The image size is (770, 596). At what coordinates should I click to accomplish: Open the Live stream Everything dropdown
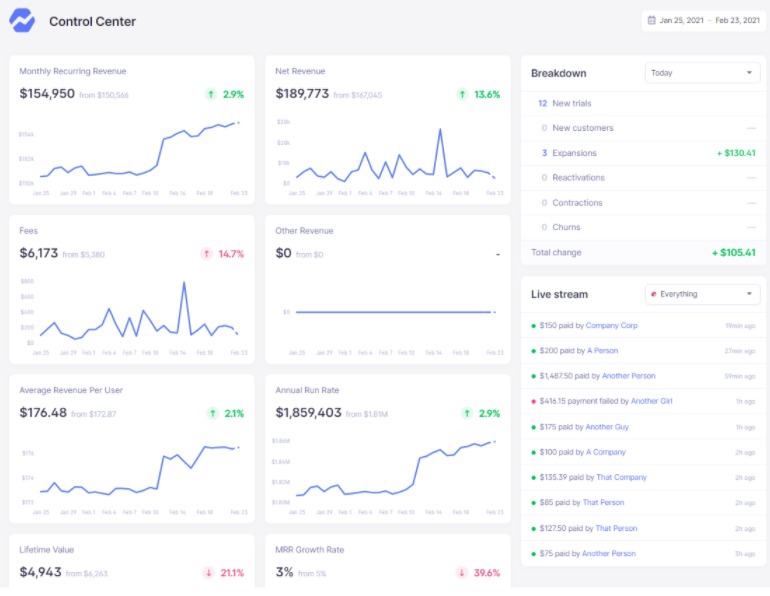(x=702, y=294)
